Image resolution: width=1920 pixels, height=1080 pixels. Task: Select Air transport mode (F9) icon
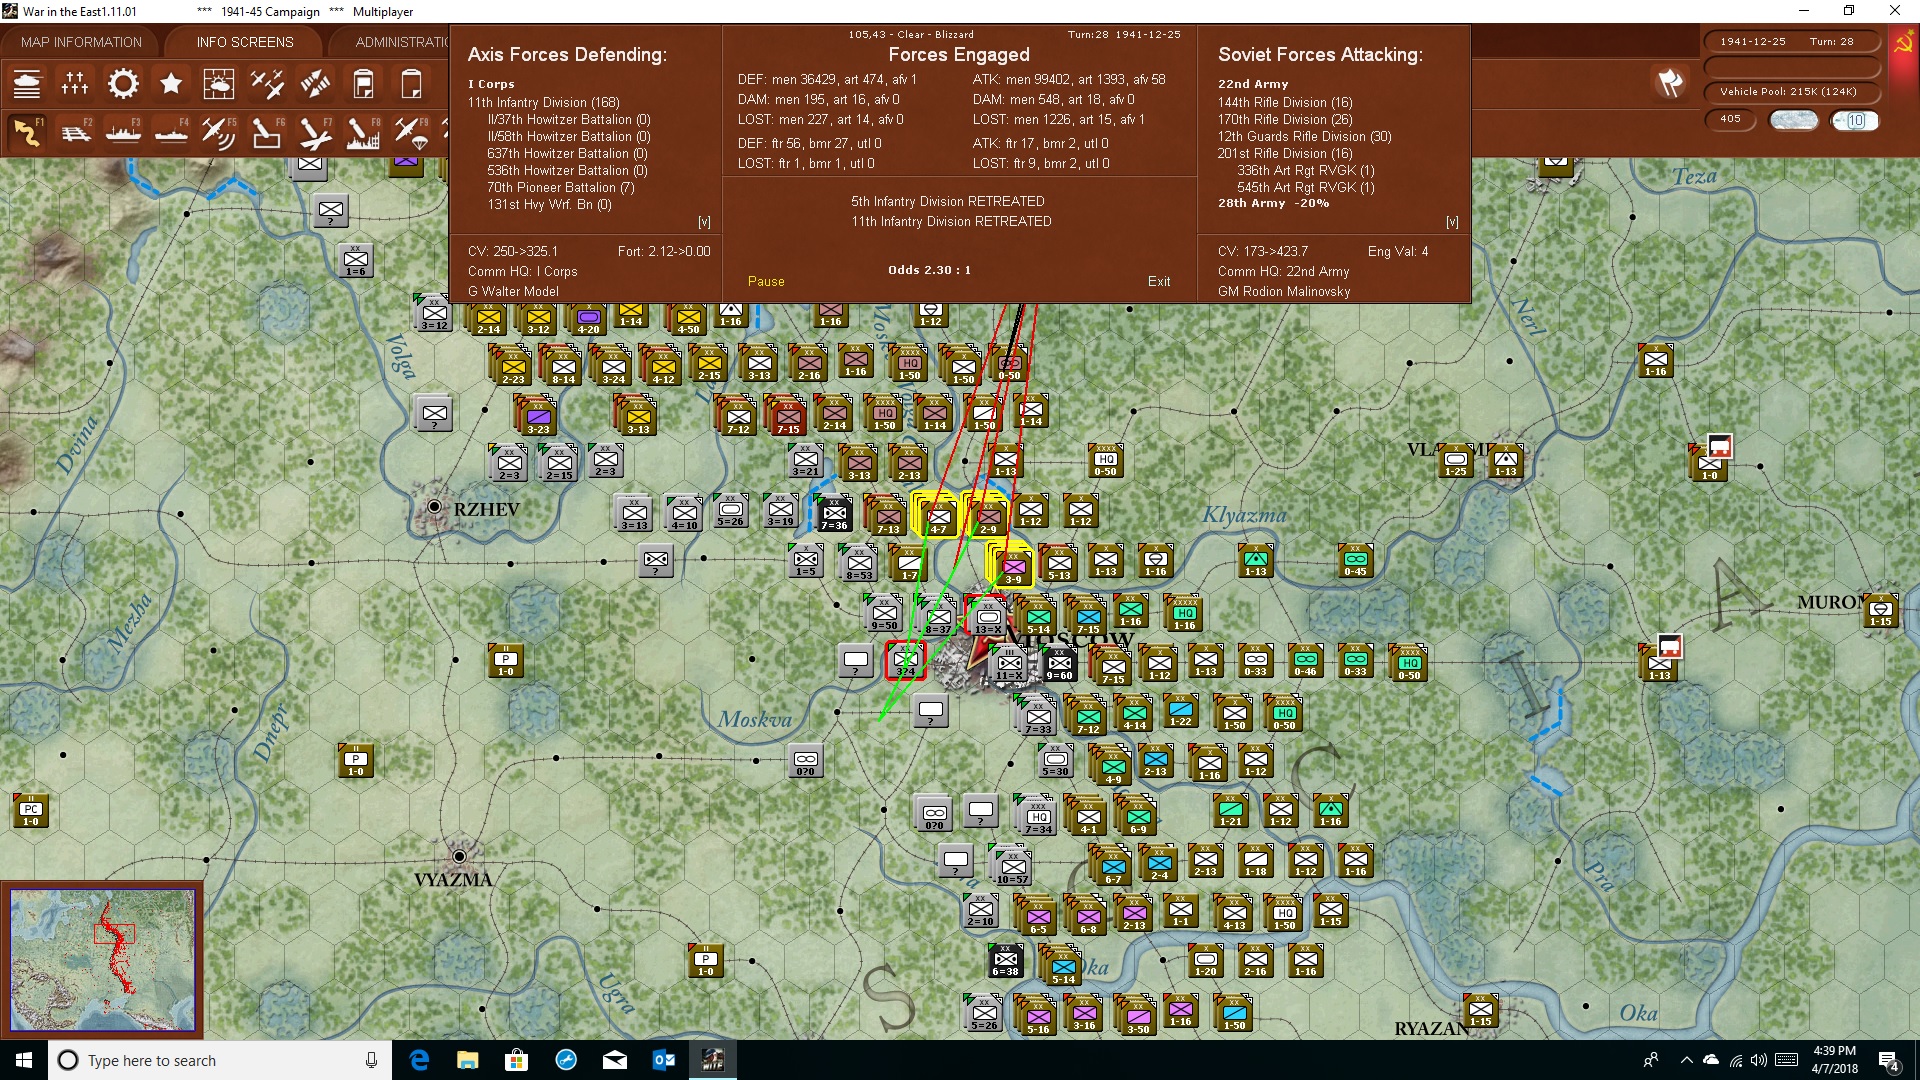click(x=411, y=133)
